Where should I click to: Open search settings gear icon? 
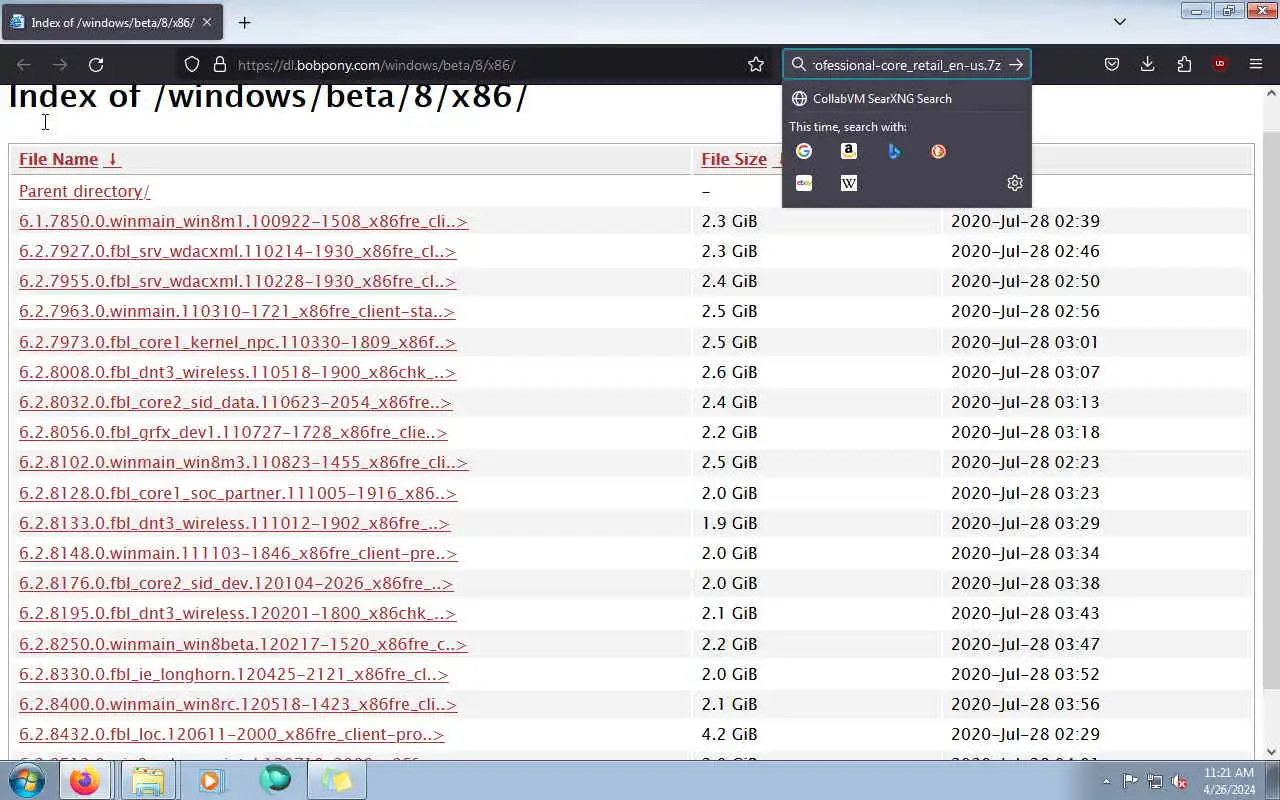point(1015,183)
